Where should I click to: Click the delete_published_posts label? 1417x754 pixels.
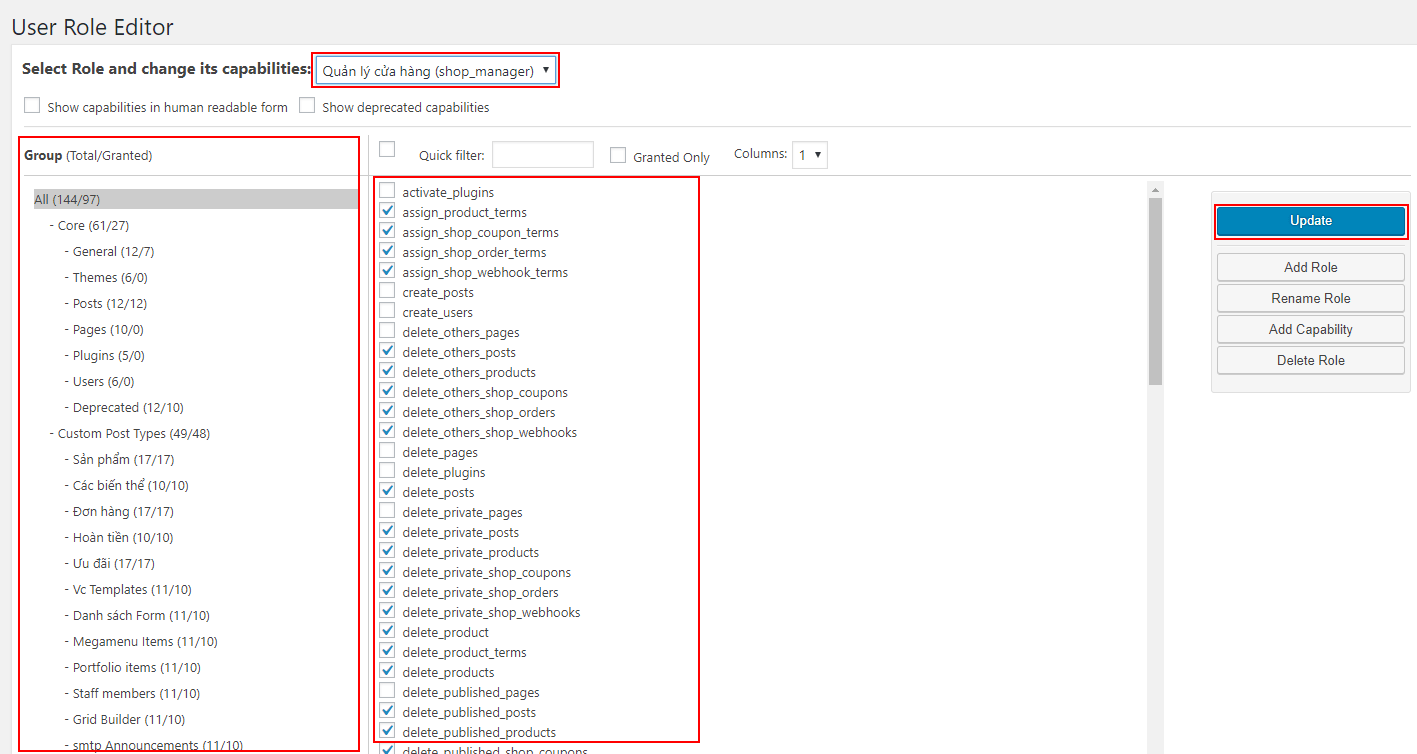tap(469, 712)
